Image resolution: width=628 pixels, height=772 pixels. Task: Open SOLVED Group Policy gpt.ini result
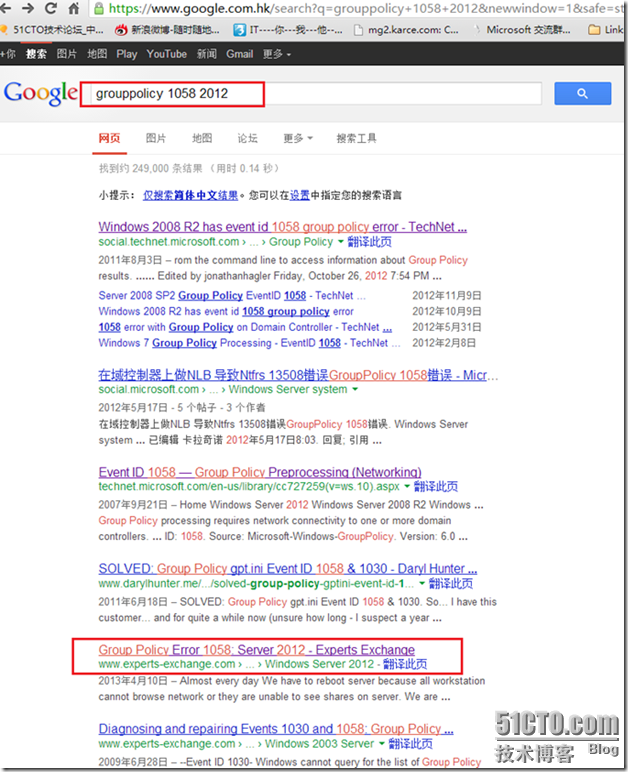[x=288, y=569]
